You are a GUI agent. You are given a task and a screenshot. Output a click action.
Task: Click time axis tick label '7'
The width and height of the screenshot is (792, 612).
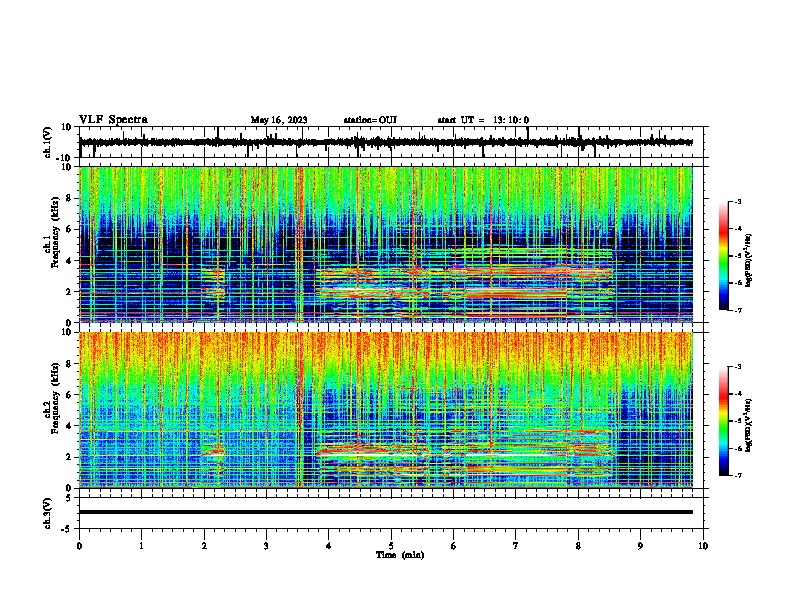(x=516, y=546)
